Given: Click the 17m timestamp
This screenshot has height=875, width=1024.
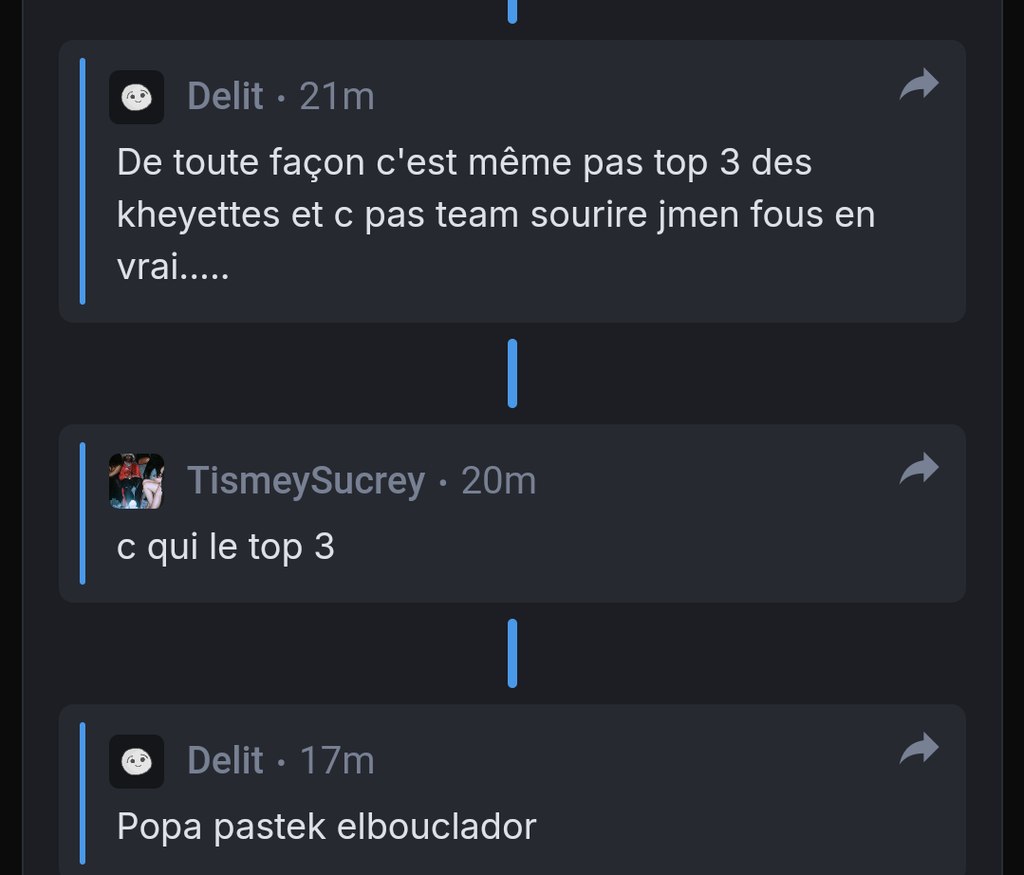Looking at the screenshot, I should tap(337, 761).
